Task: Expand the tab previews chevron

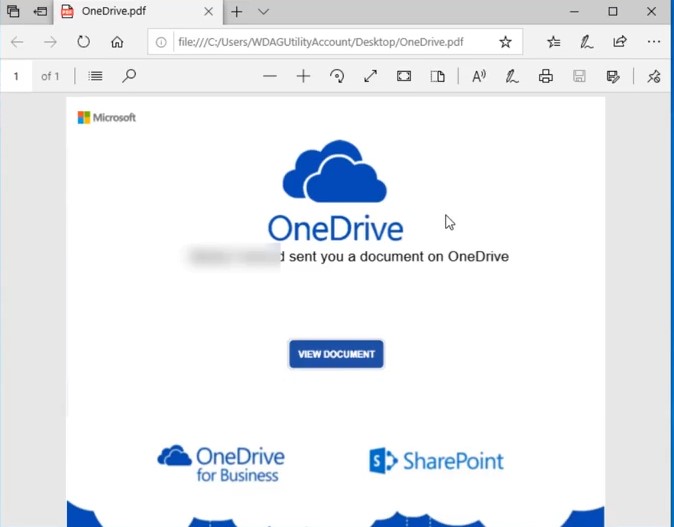Action: [263, 12]
